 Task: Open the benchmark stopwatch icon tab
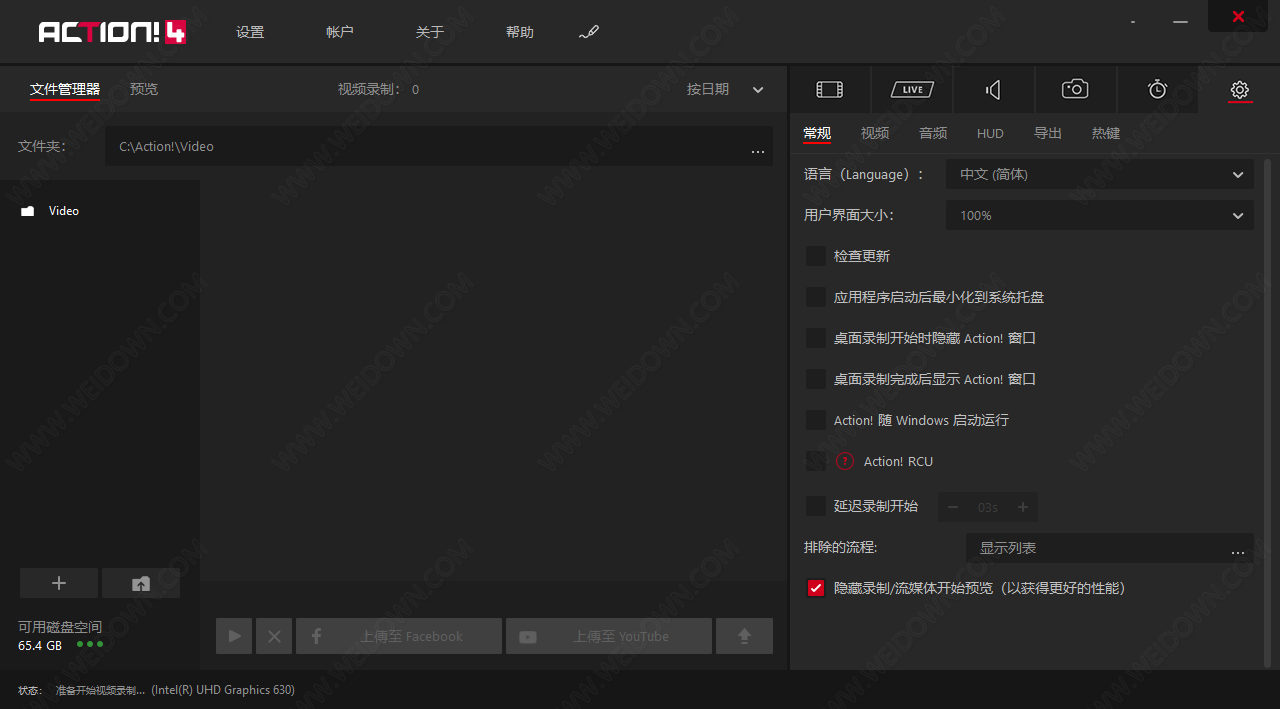click(x=1157, y=89)
